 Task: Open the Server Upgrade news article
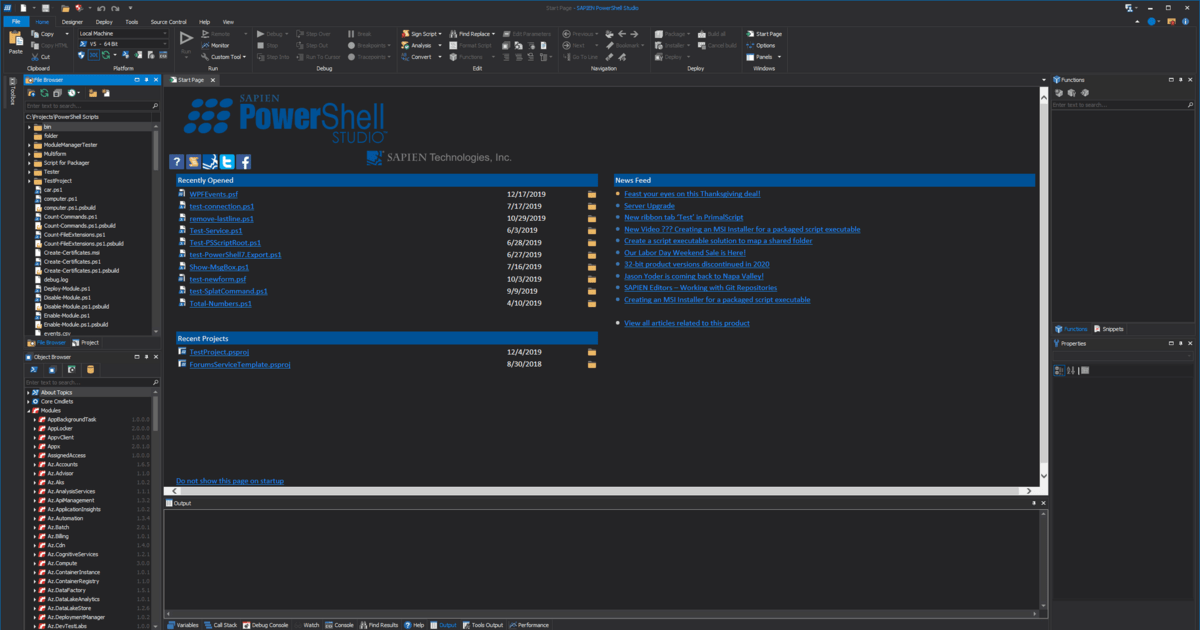click(x=651, y=205)
